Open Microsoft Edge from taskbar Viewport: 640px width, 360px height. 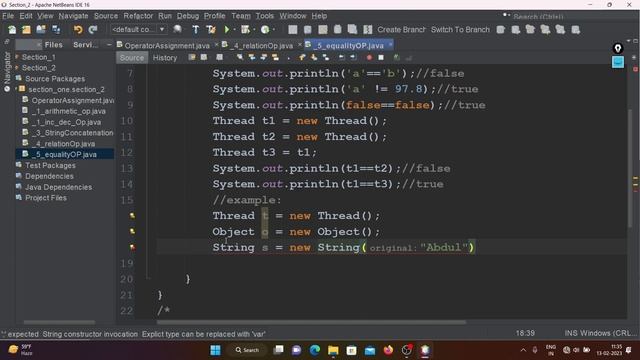[x=315, y=350]
